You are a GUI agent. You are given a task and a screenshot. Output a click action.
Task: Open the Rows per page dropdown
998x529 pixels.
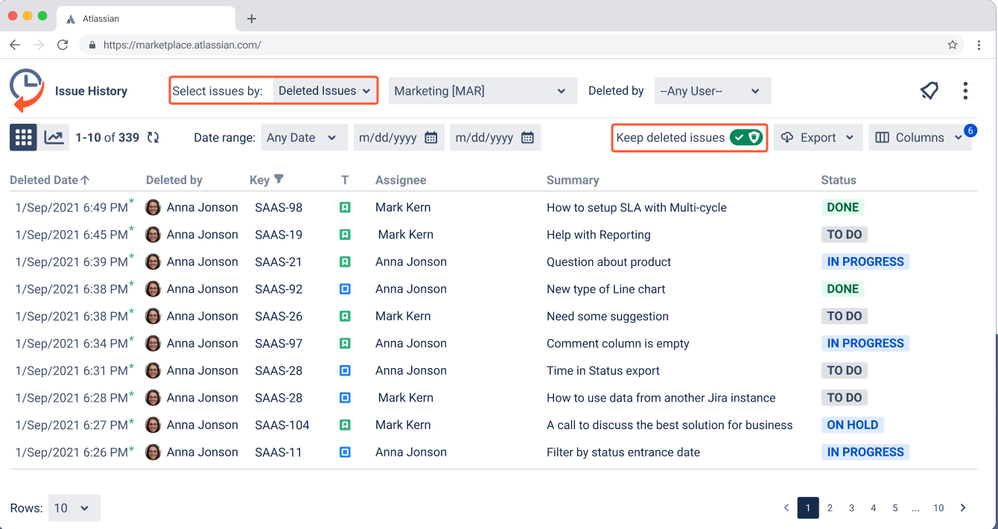pos(73,508)
